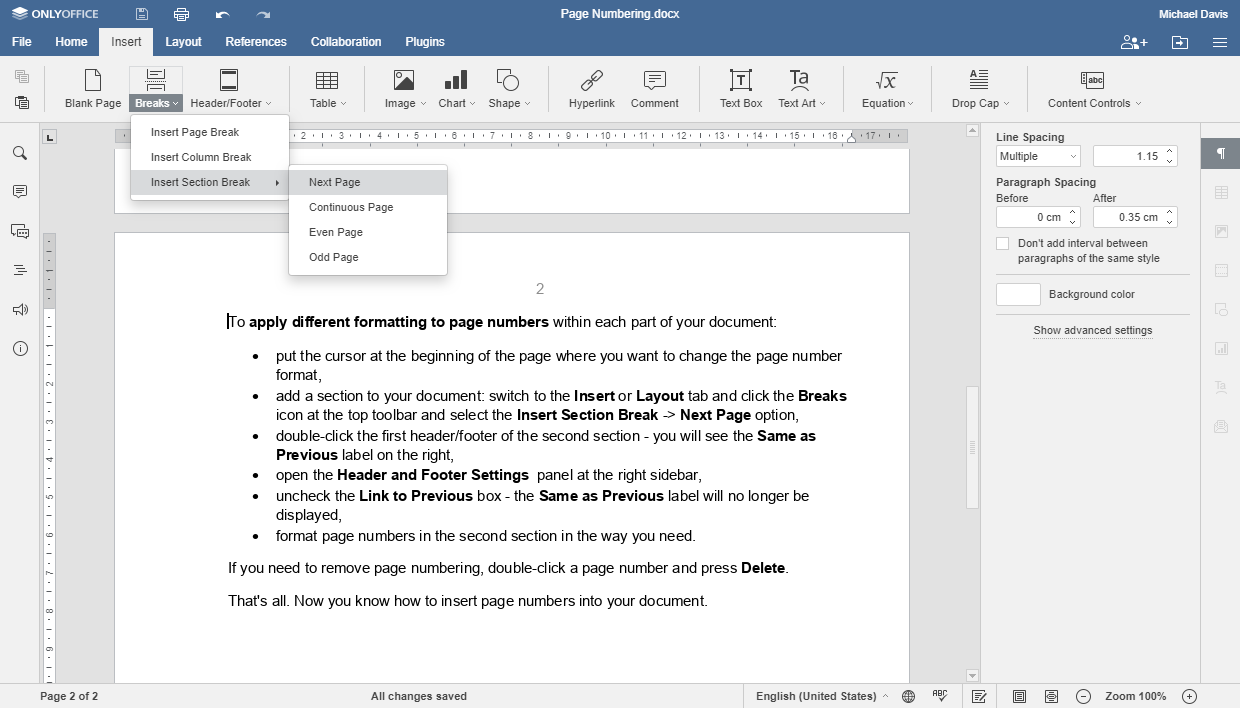Choose Insert Page Break
Image resolution: width=1240 pixels, height=708 pixels.
[x=210, y=132]
